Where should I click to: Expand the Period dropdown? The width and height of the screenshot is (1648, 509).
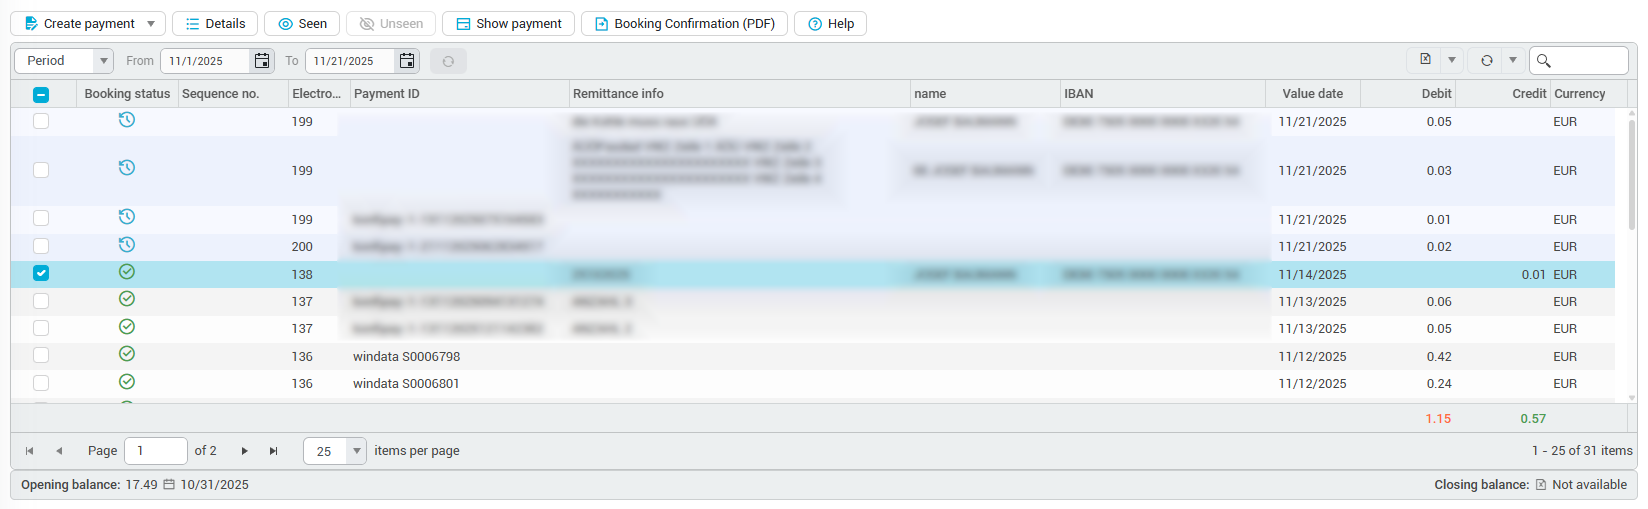pos(102,61)
